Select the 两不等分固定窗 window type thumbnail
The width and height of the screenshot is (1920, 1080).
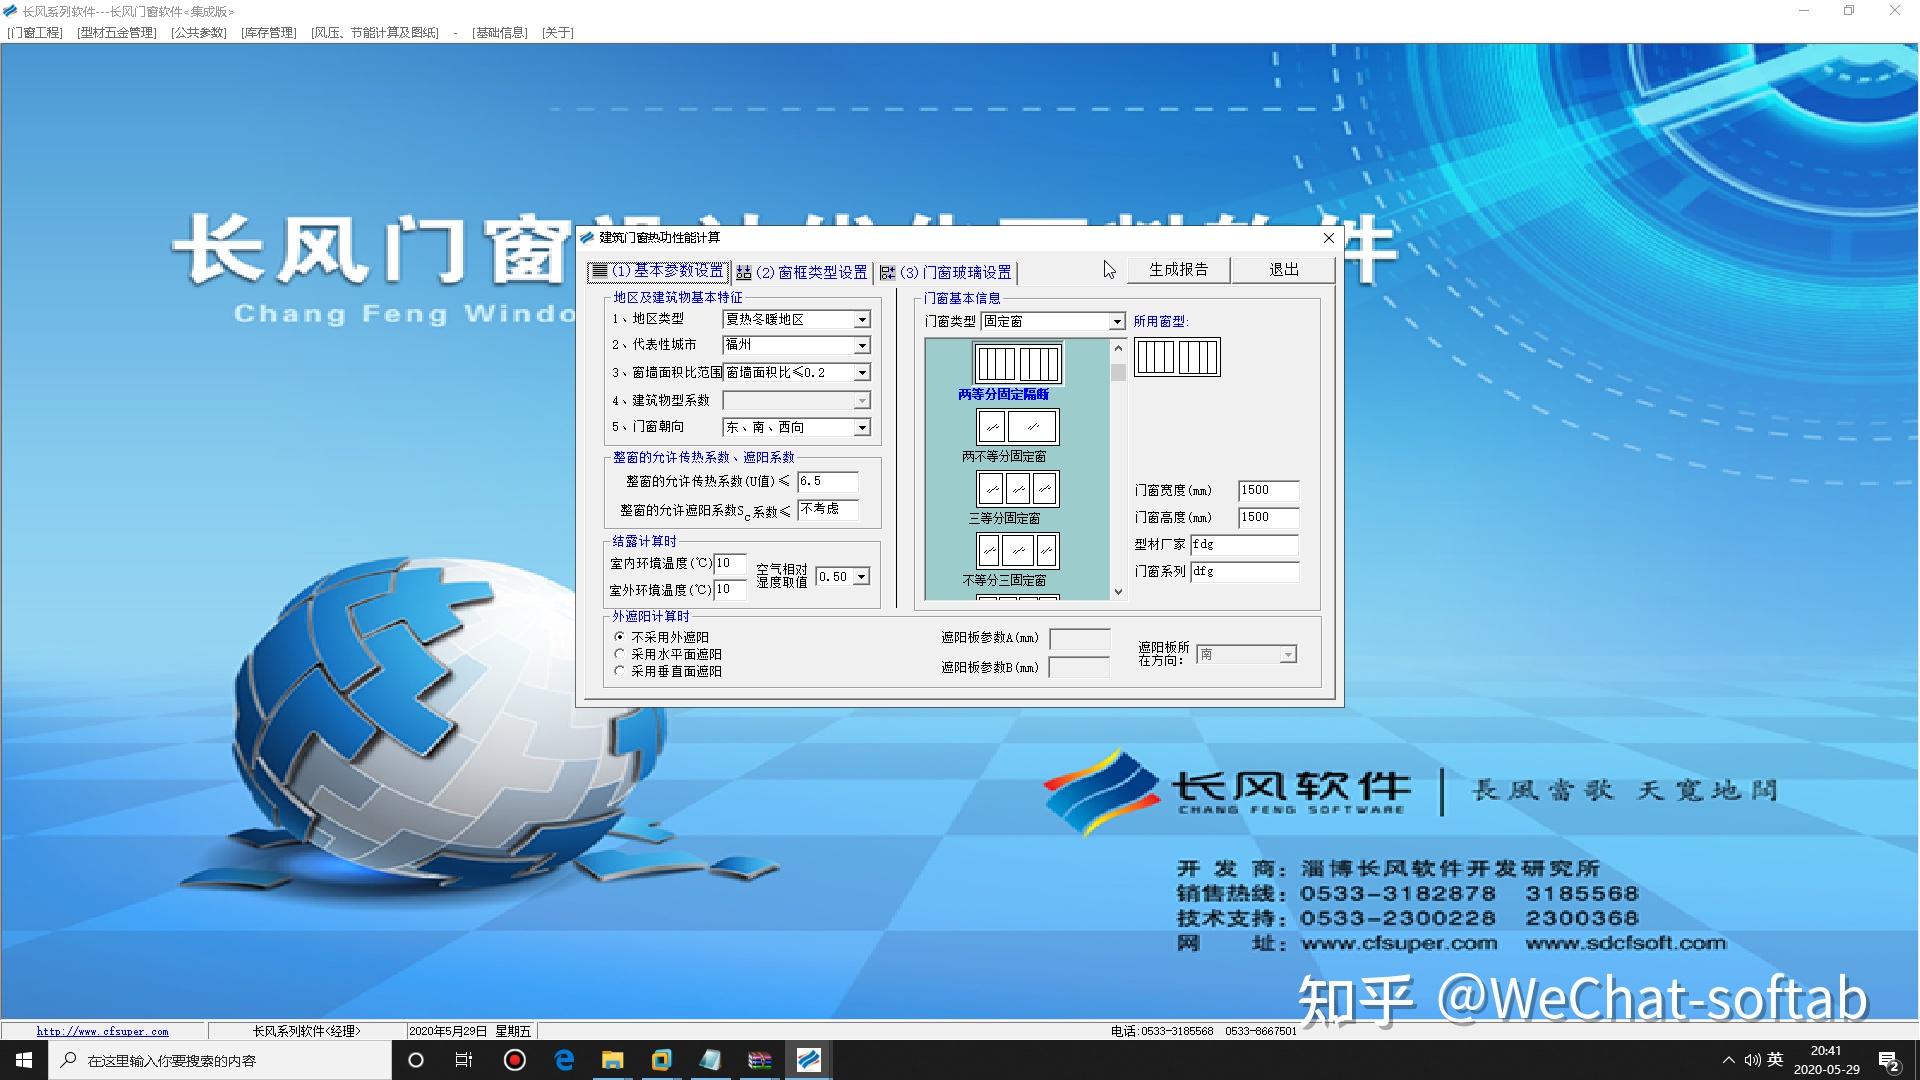tap(1017, 427)
